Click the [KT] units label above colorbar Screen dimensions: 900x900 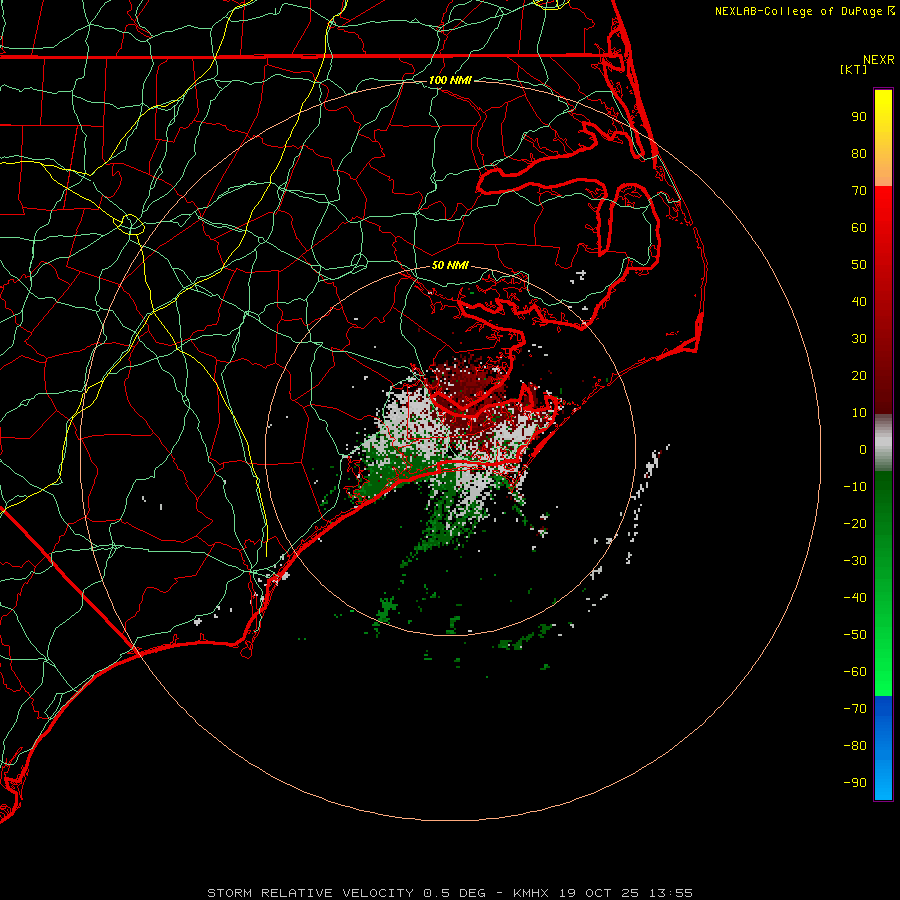click(x=853, y=69)
